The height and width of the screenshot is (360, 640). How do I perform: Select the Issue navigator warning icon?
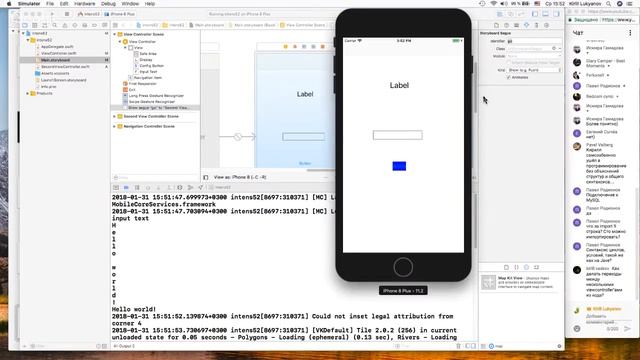64,25
